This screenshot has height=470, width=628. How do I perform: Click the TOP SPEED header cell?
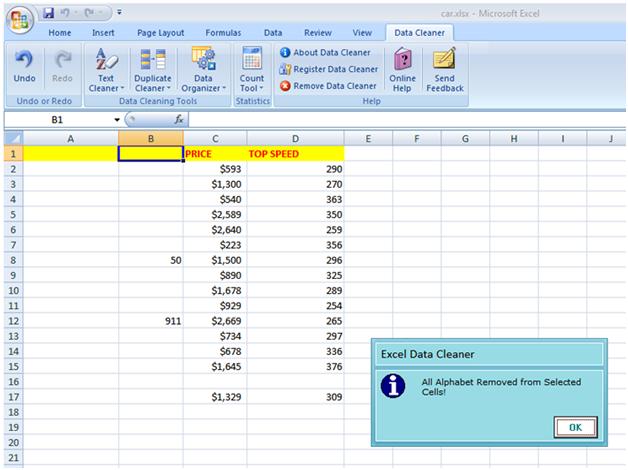coord(295,154)
